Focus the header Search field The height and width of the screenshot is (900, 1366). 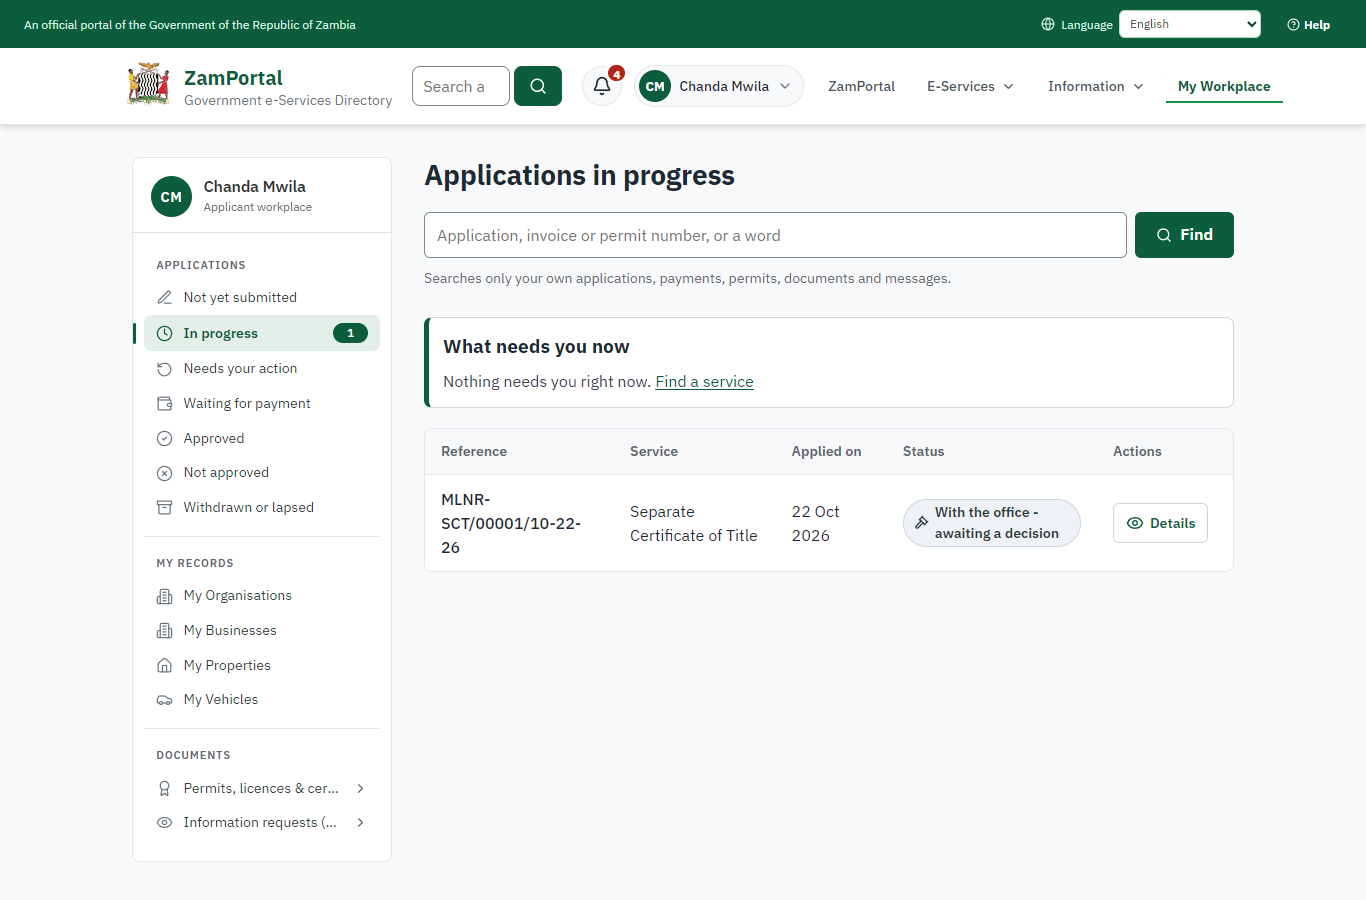[461, 86]
